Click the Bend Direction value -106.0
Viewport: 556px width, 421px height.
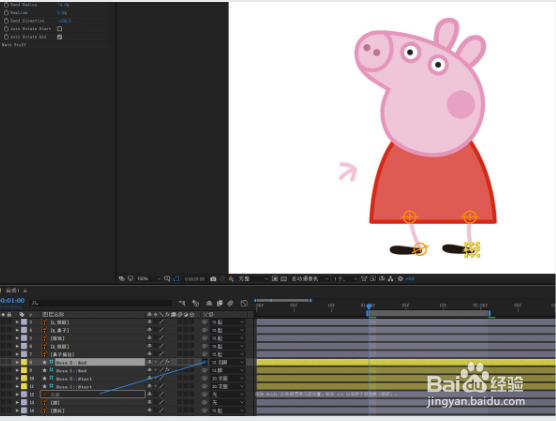coord(64,21)
